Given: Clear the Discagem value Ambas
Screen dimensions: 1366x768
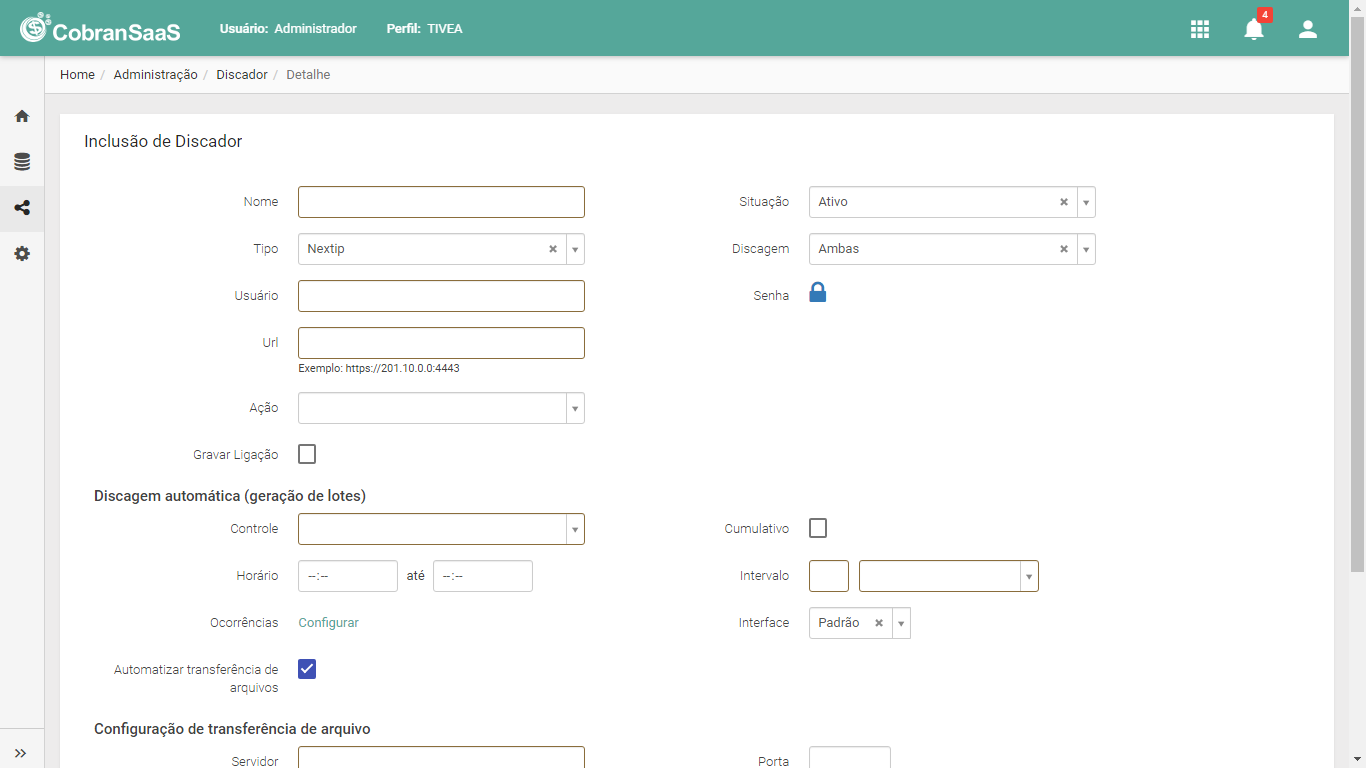Looking at the screenshot, I should pyautogui.click(x=1064, y=249).
